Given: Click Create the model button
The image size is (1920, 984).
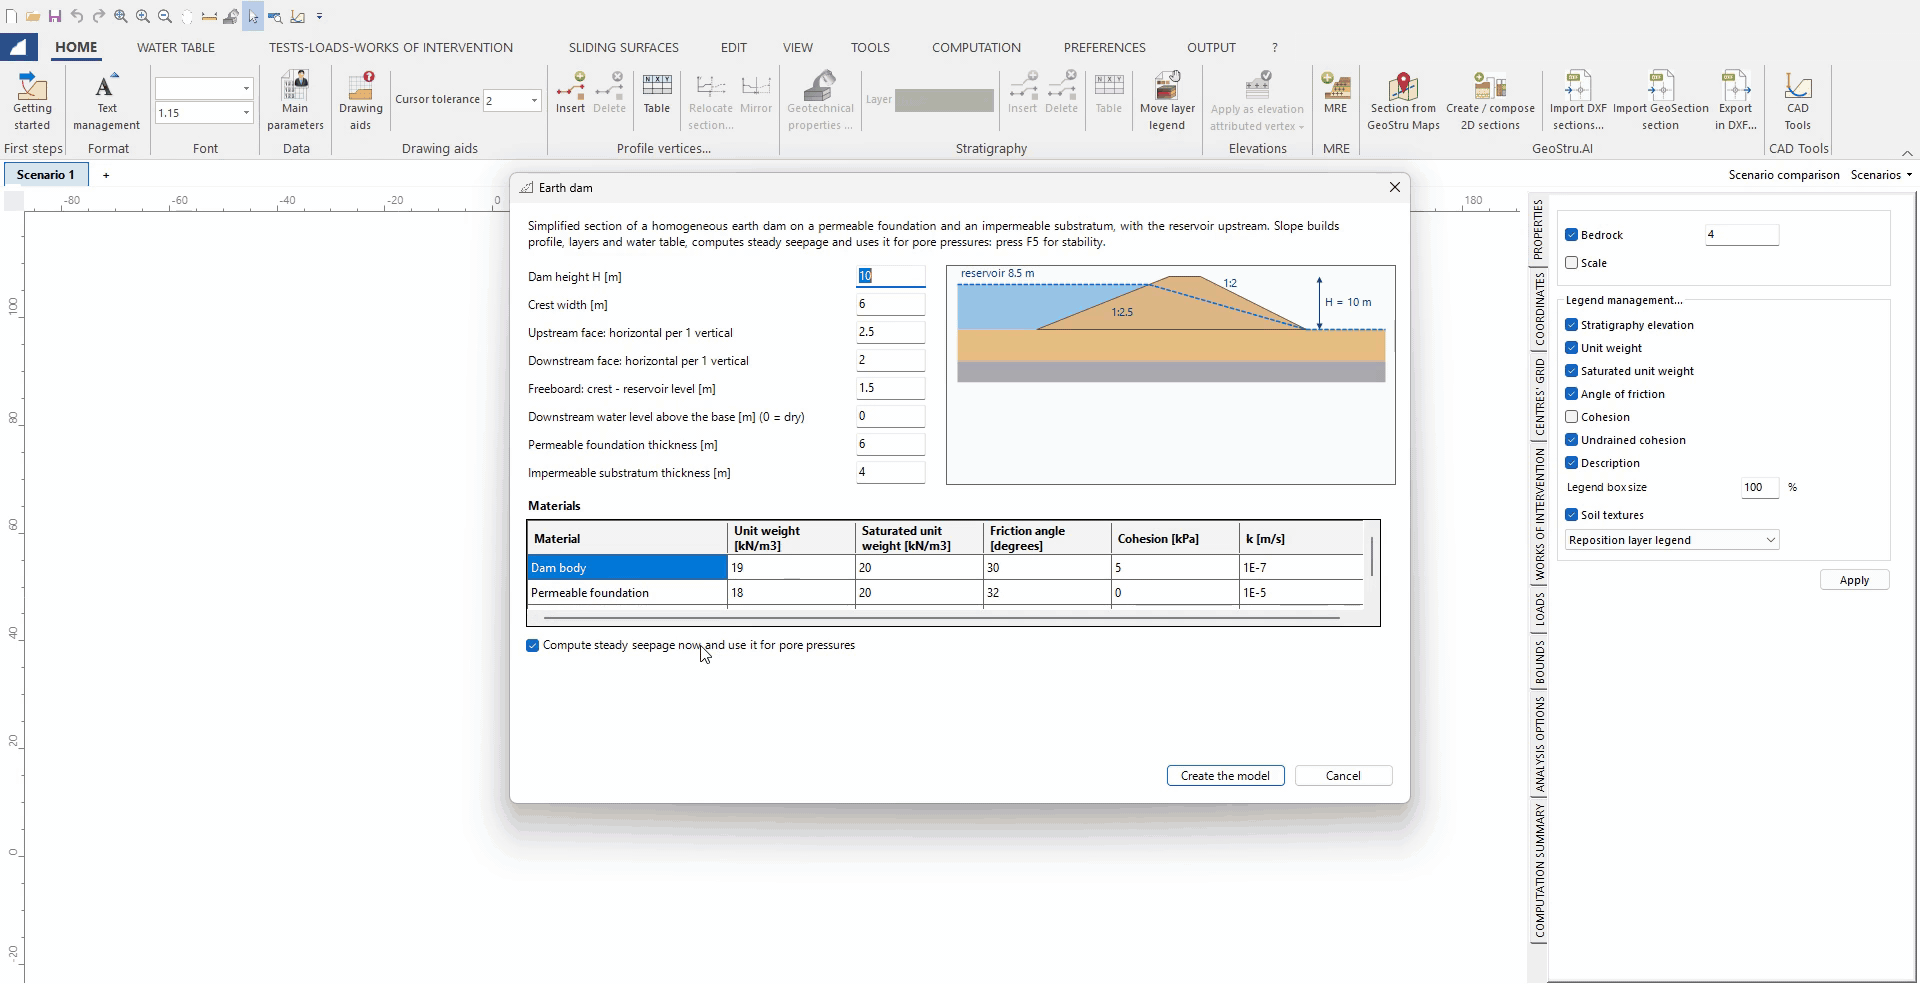Looking at the screenshot, I should 1225,776.
